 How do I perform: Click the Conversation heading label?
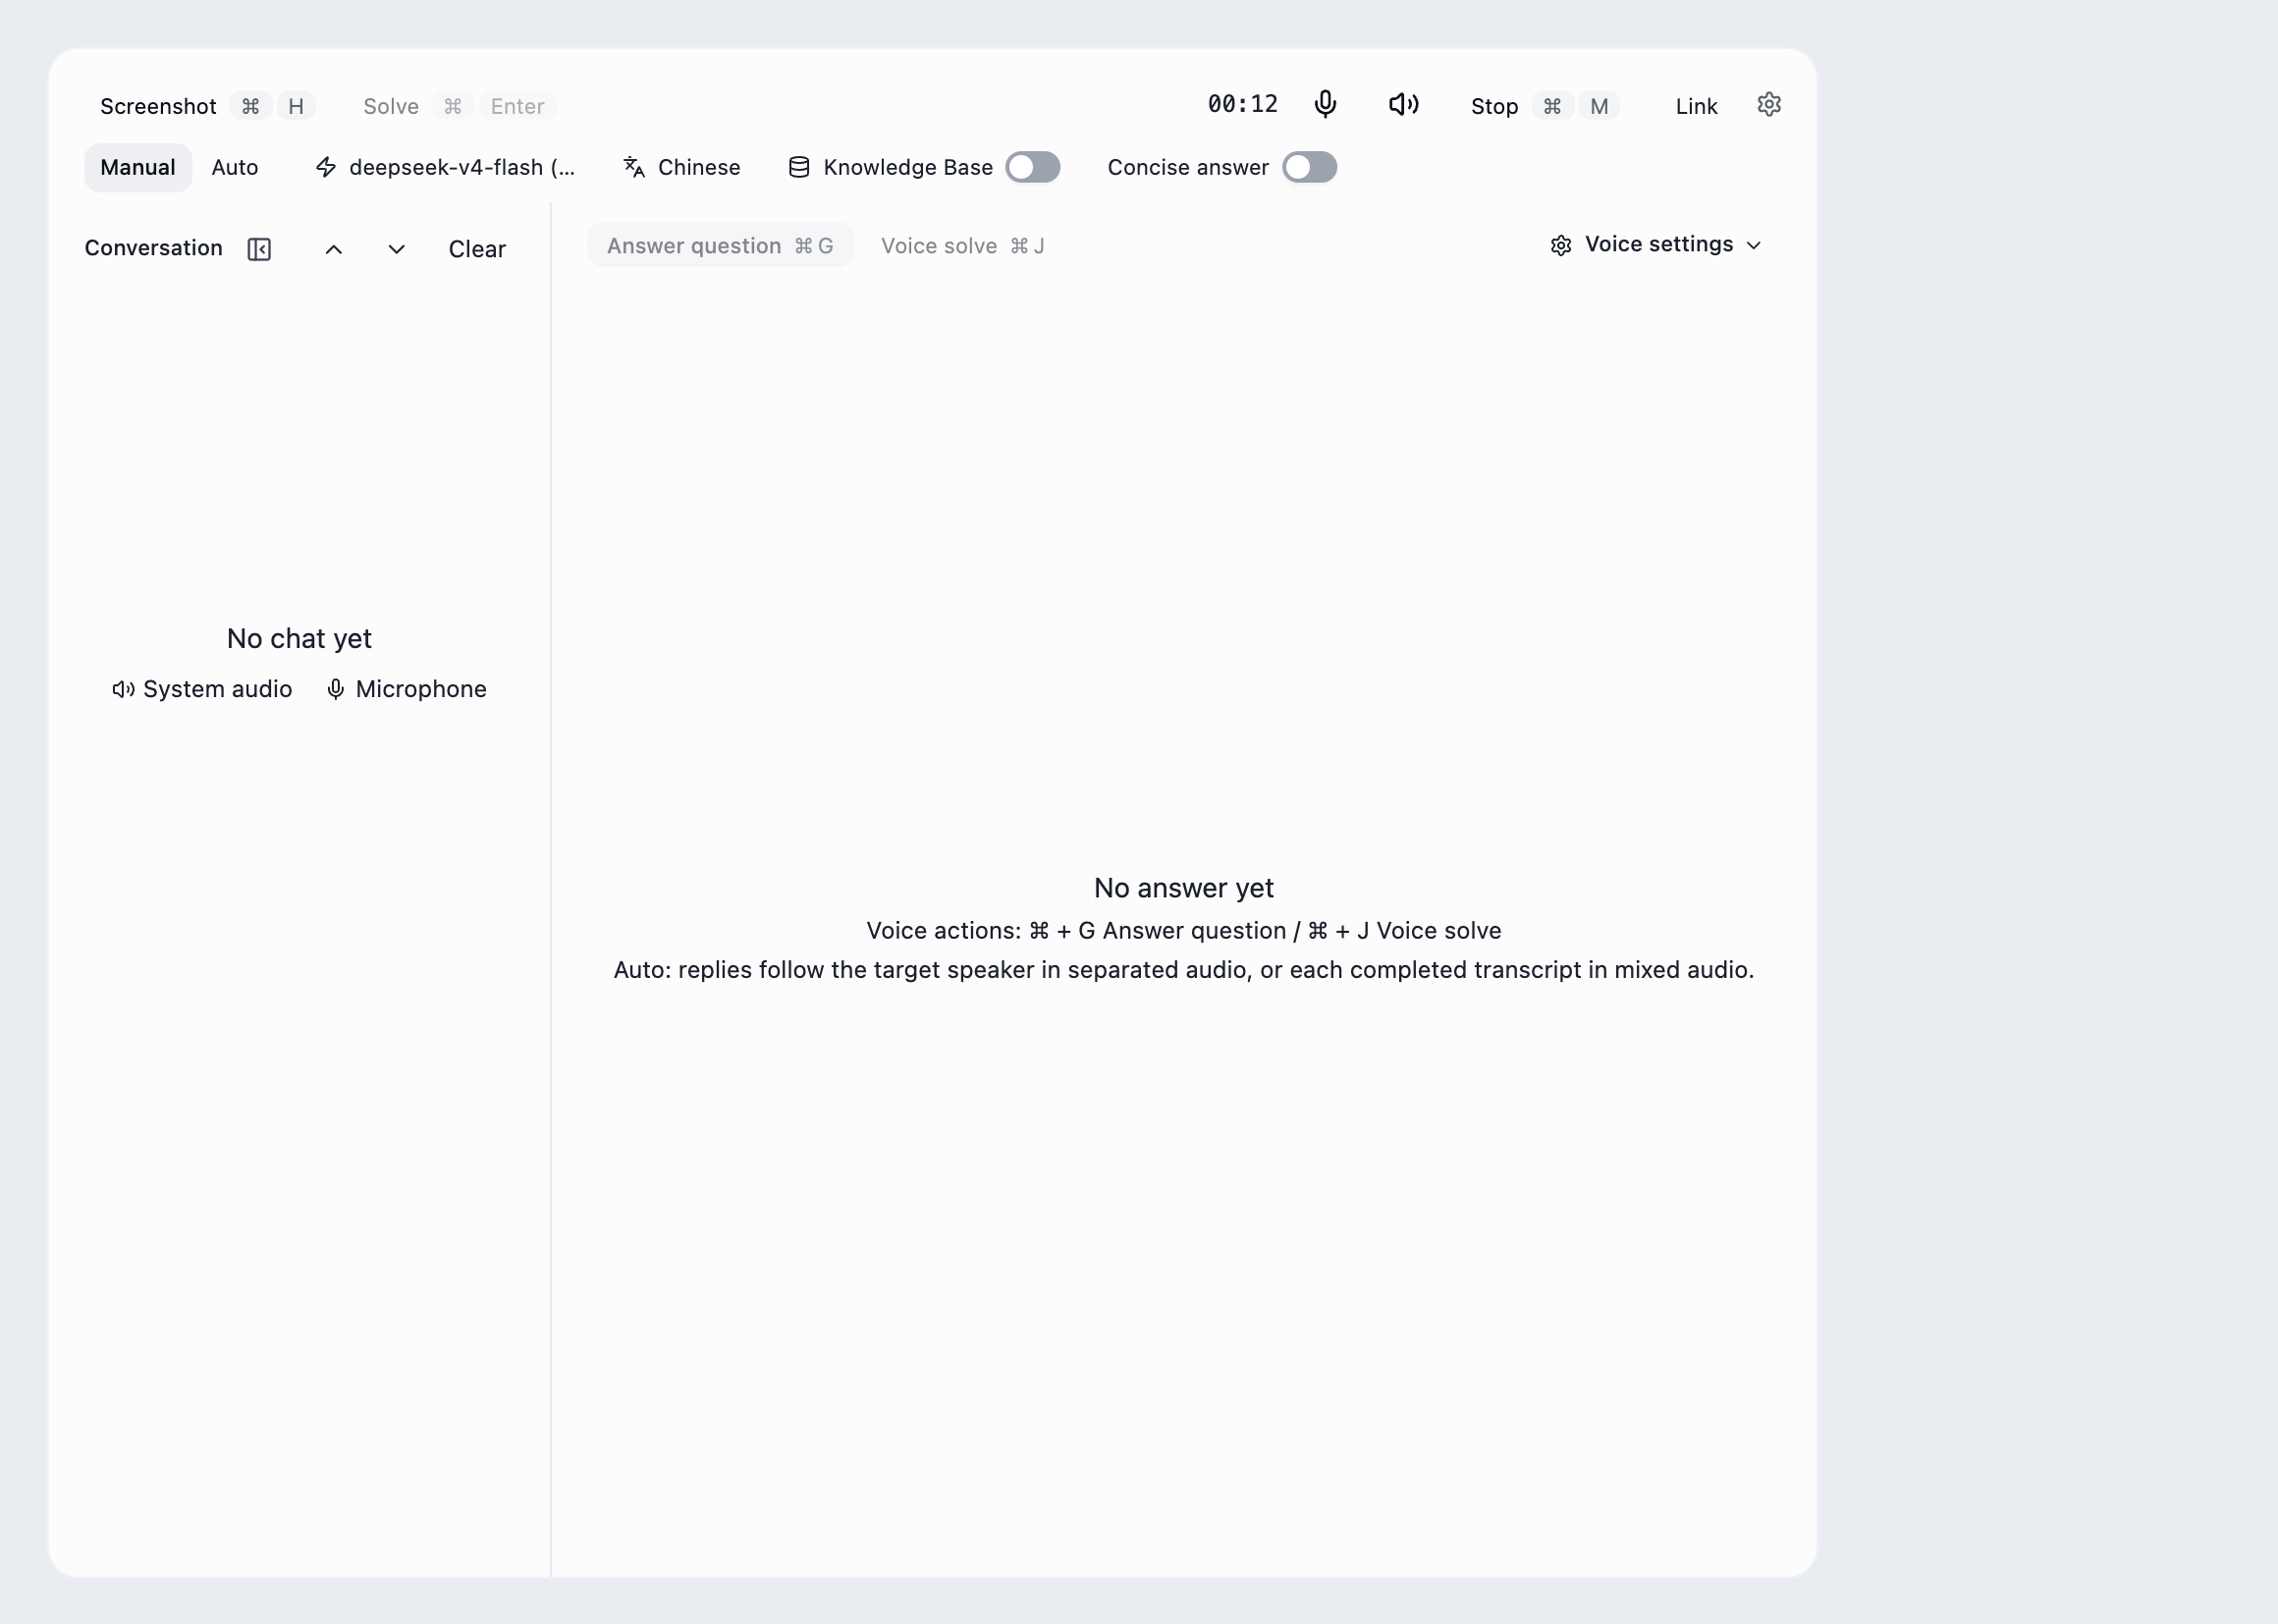(x=154, y=248)
